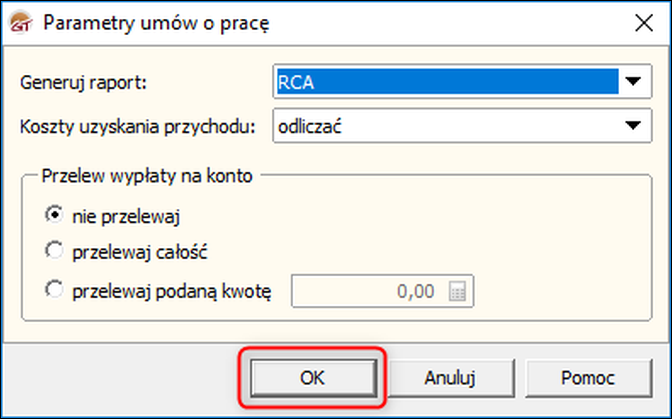Screen dimensions: 672x419
Task: Open the calculator icon beside amount field
Action: [x=458, y=292]
